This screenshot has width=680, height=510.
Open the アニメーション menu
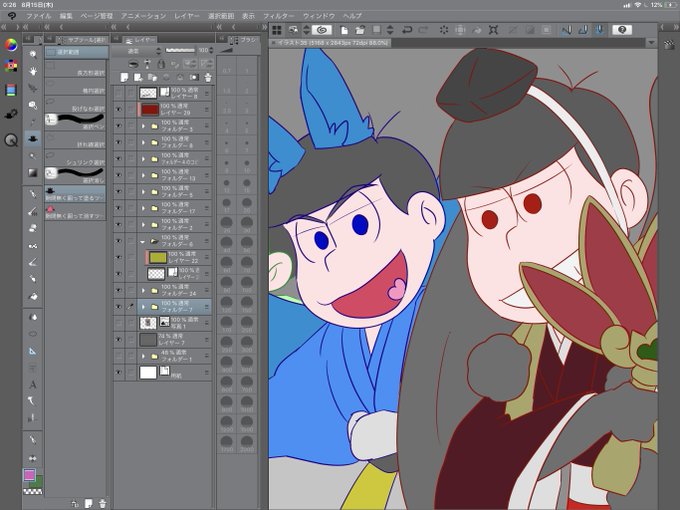click(x=143, y=16)
